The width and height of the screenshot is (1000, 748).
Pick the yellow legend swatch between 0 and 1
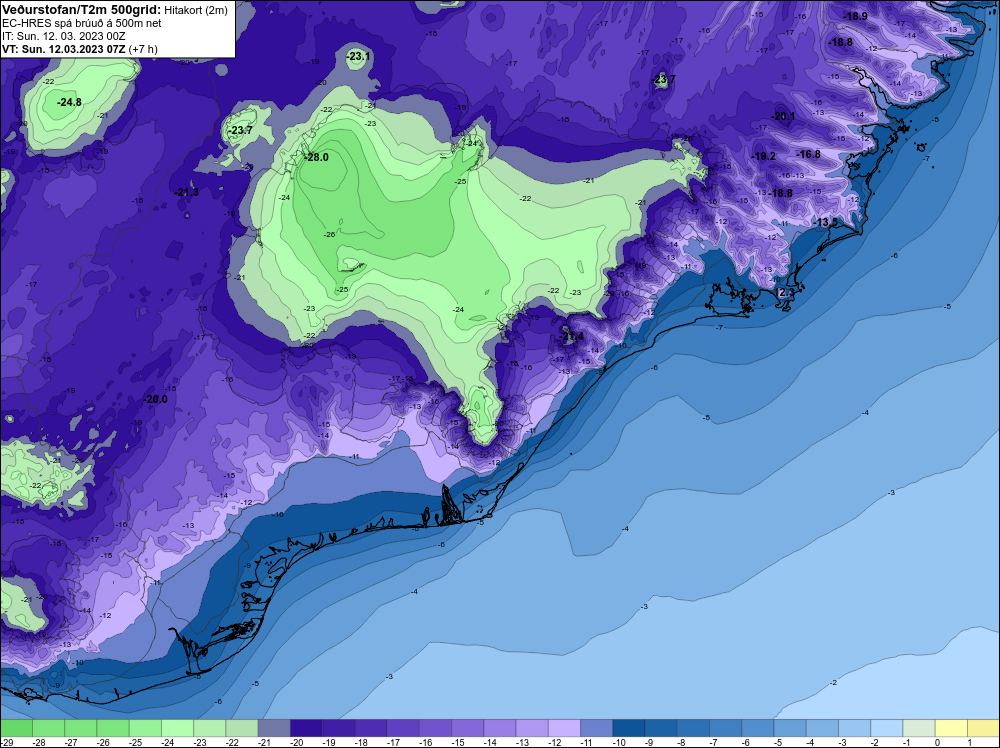pyautogui.click(x=951, y=728)
